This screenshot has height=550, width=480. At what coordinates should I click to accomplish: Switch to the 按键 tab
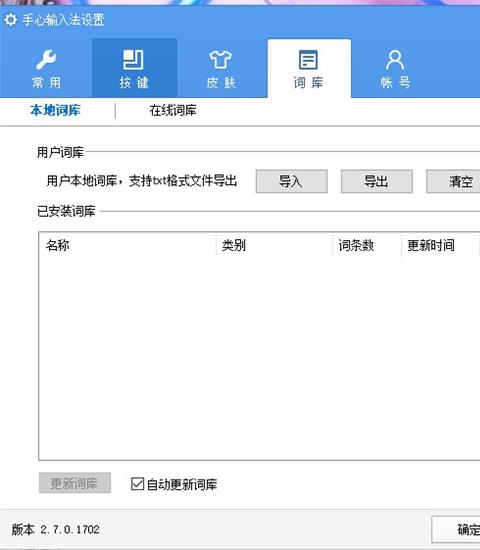click(x=134, y=68)
